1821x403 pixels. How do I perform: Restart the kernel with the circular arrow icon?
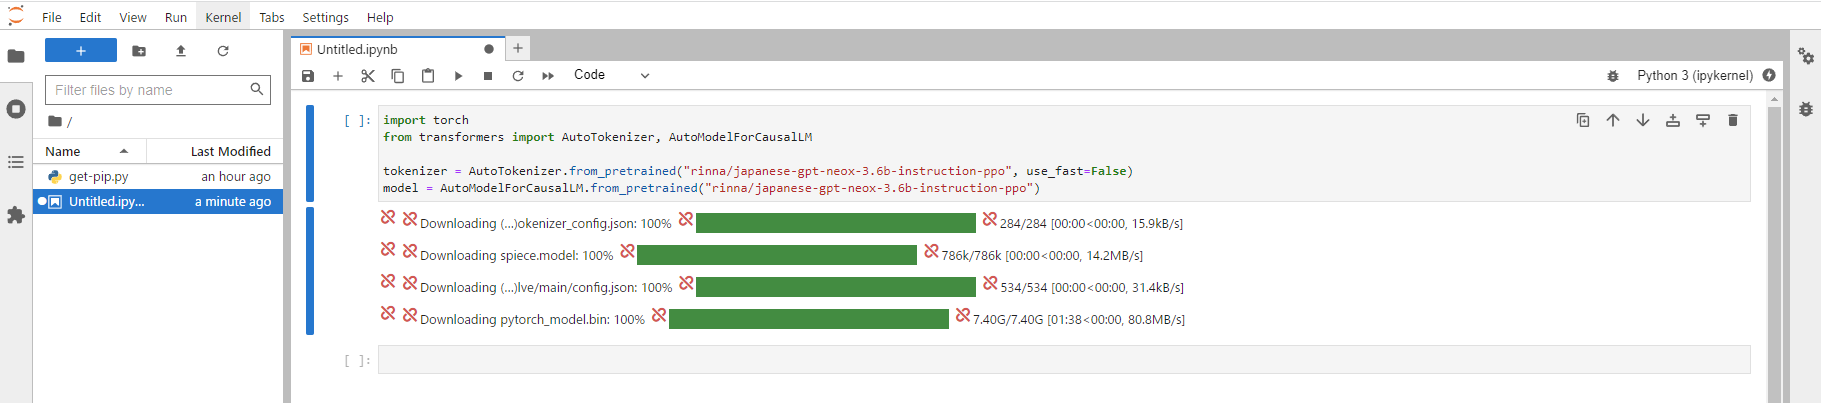click(518, 76)
